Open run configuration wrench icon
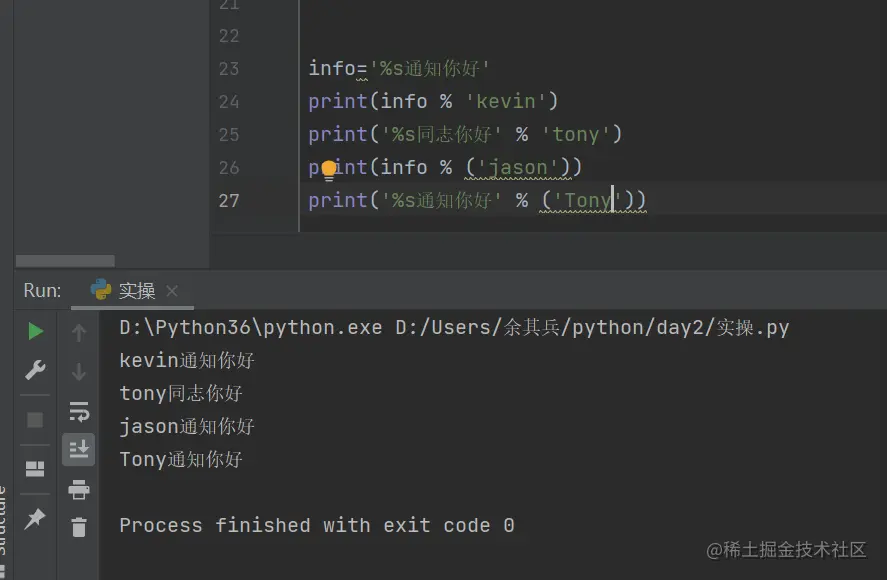This screenshot has width=887, height=580. pos(35,370)
